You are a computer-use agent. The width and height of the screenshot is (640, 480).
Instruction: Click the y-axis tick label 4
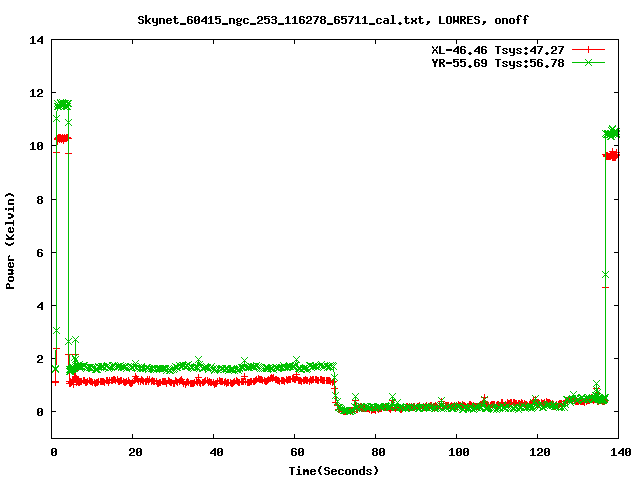pyautogui.click(x=40, y=306)
